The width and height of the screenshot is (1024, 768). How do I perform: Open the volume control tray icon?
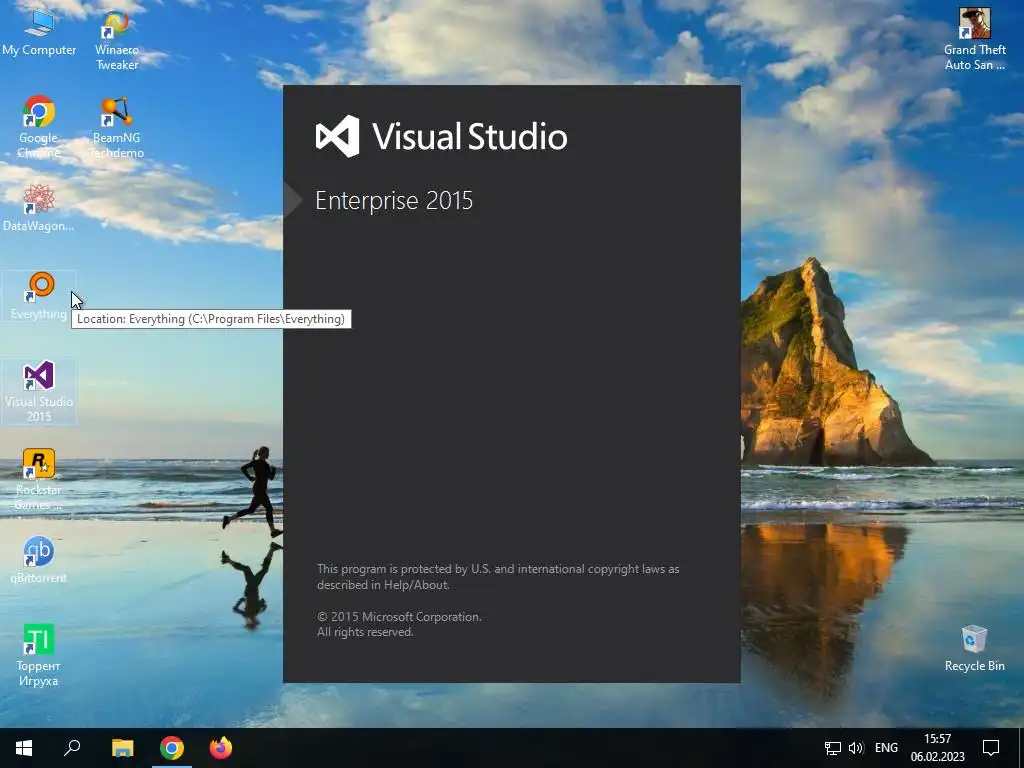click(856, 748)
